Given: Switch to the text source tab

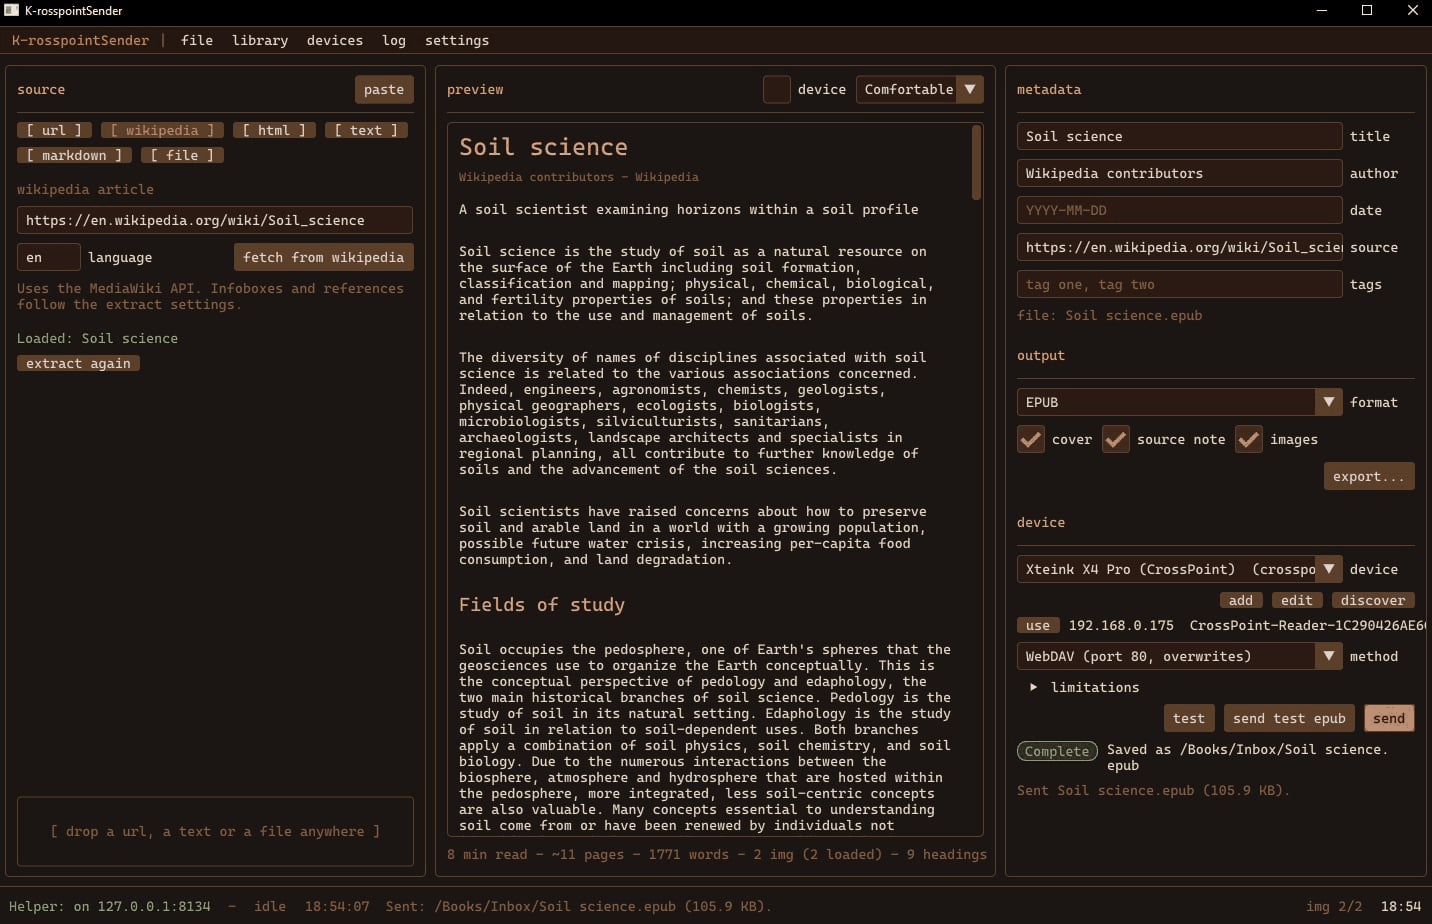Looking at the screenshot, I should click(x=366, y=130).
